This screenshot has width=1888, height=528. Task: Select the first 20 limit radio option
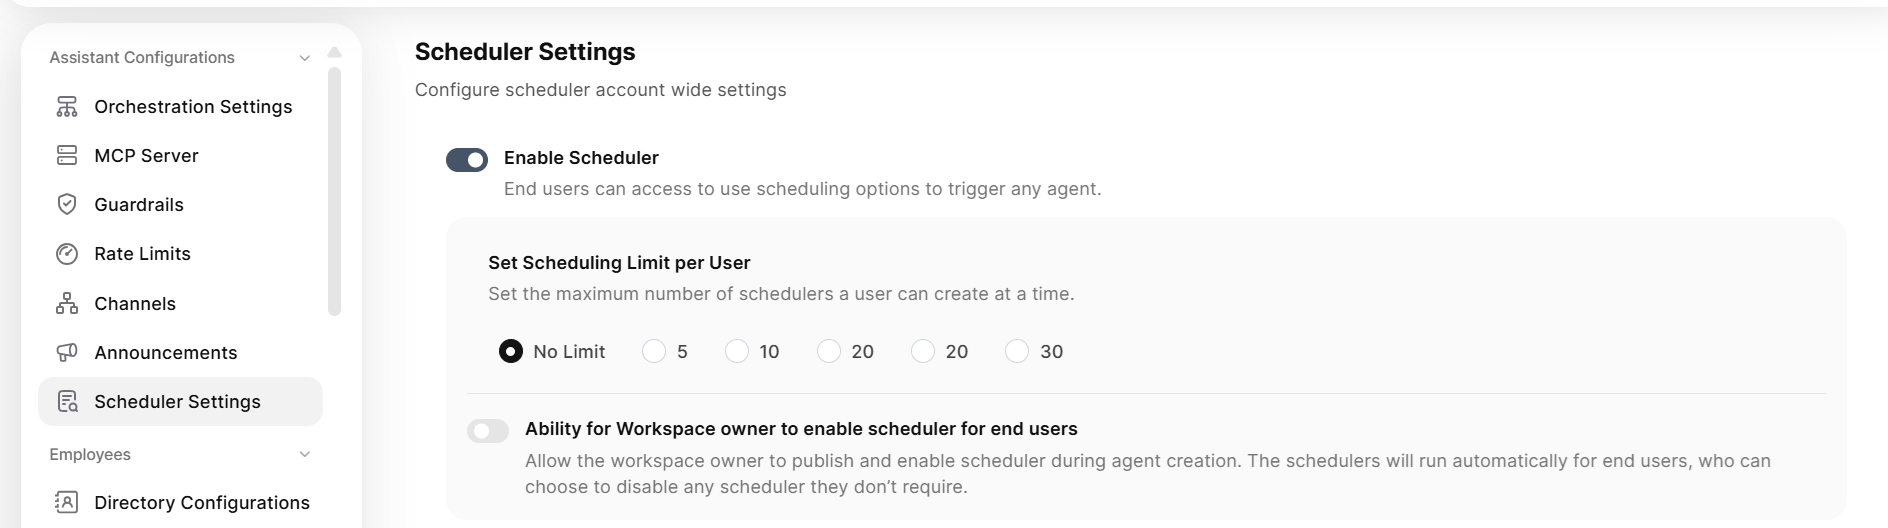tap(829, 352)
